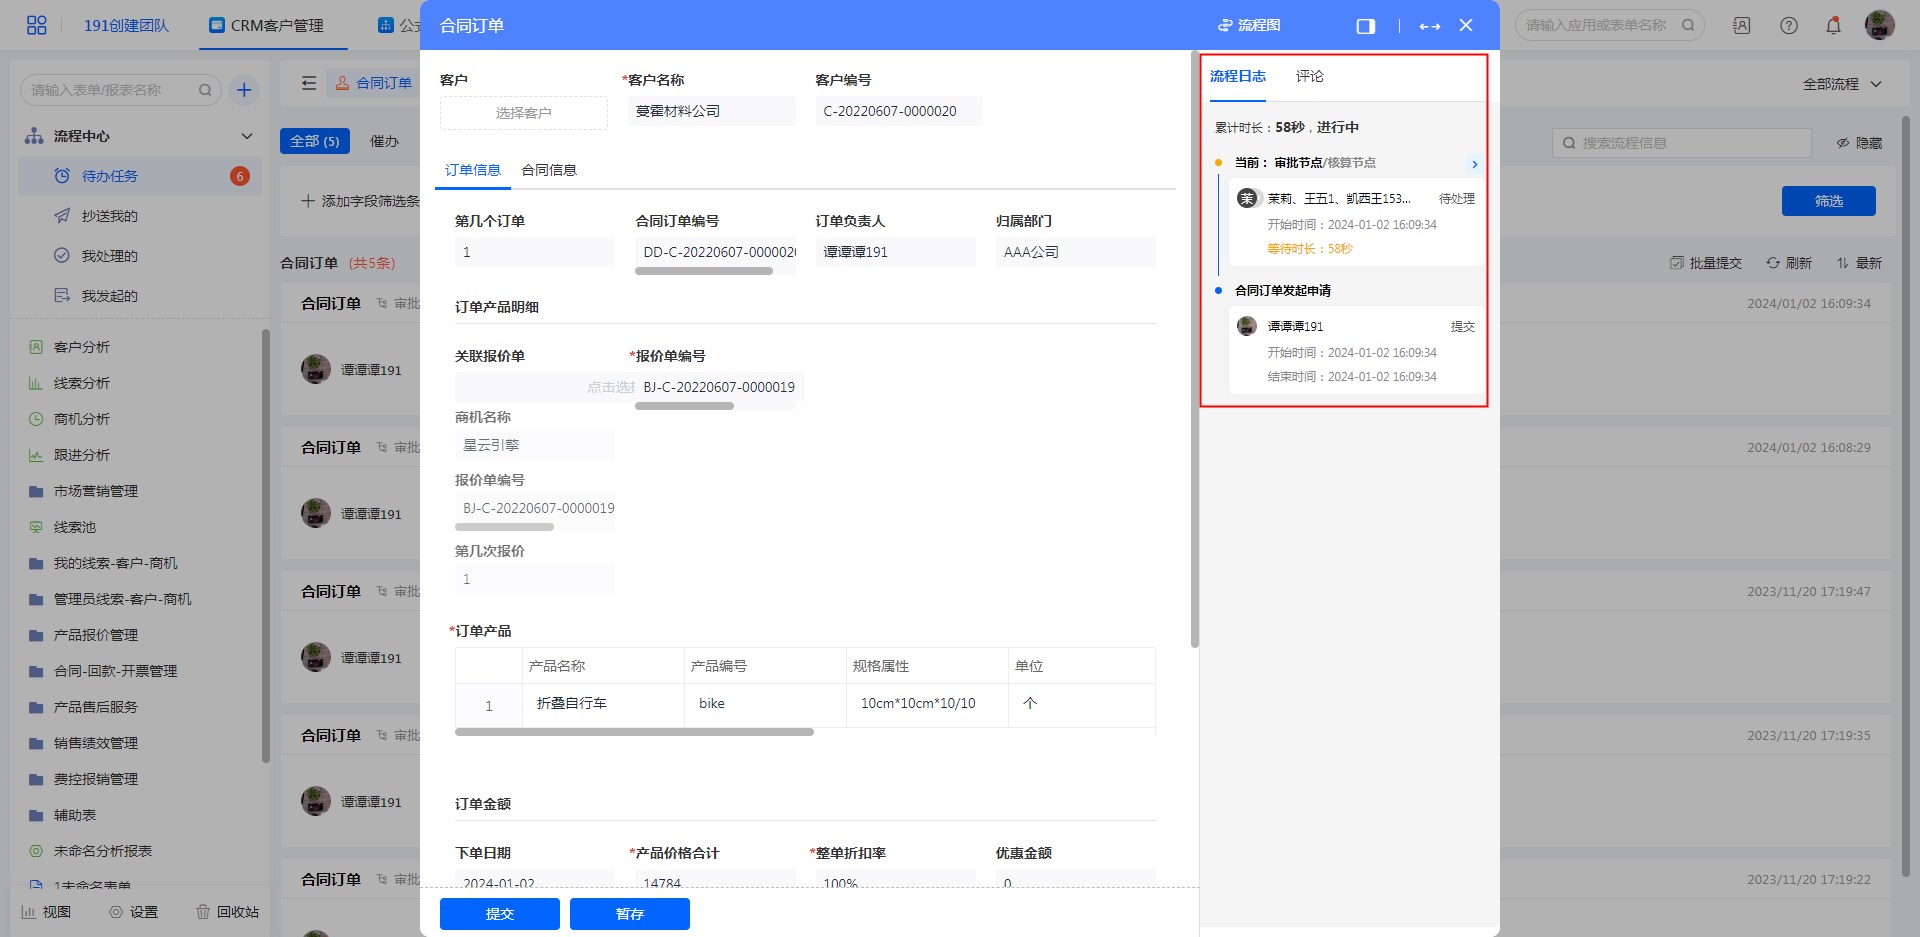The image size is (1920, 937).
Task: Collapse the 流程中心 section chevron
Action: pos(246,136)
